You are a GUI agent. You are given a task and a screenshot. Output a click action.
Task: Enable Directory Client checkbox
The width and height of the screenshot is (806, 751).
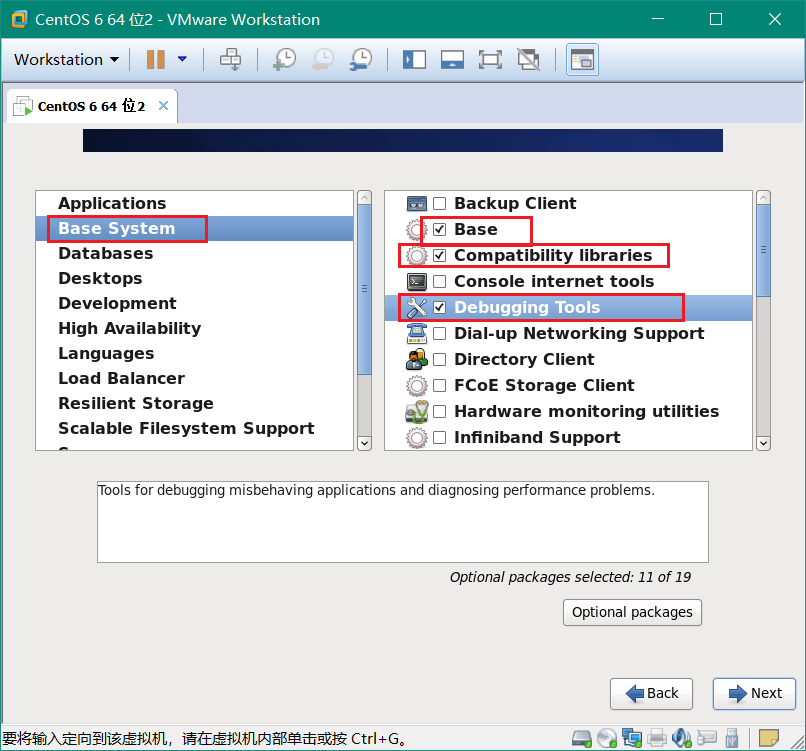pos(439,359)
